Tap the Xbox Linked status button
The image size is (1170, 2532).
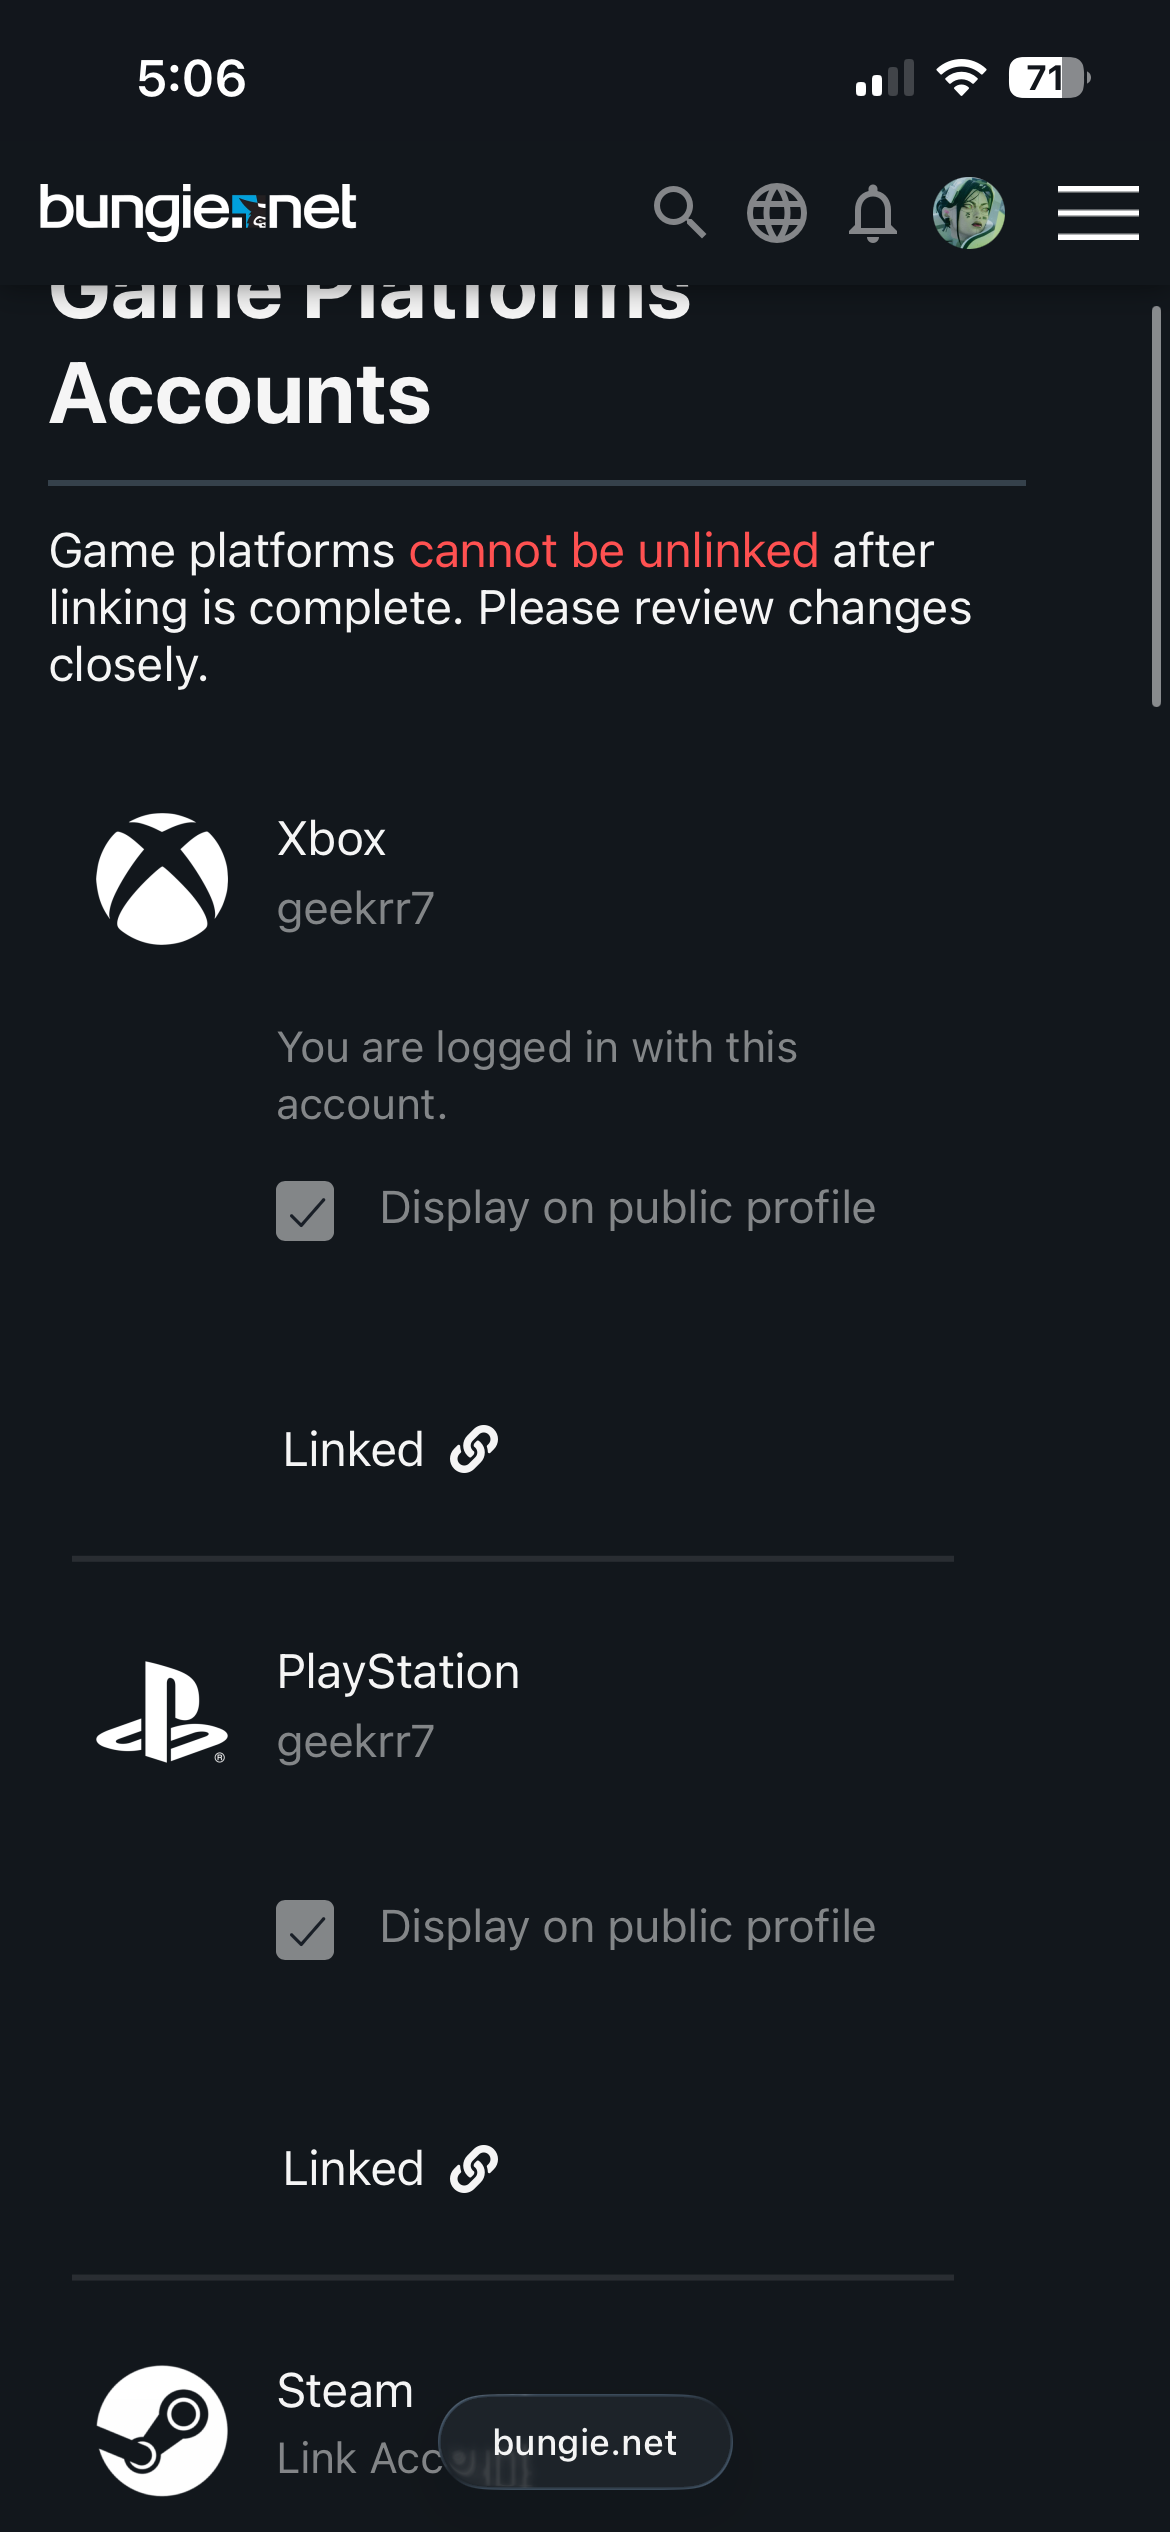tap(354, 1449)
